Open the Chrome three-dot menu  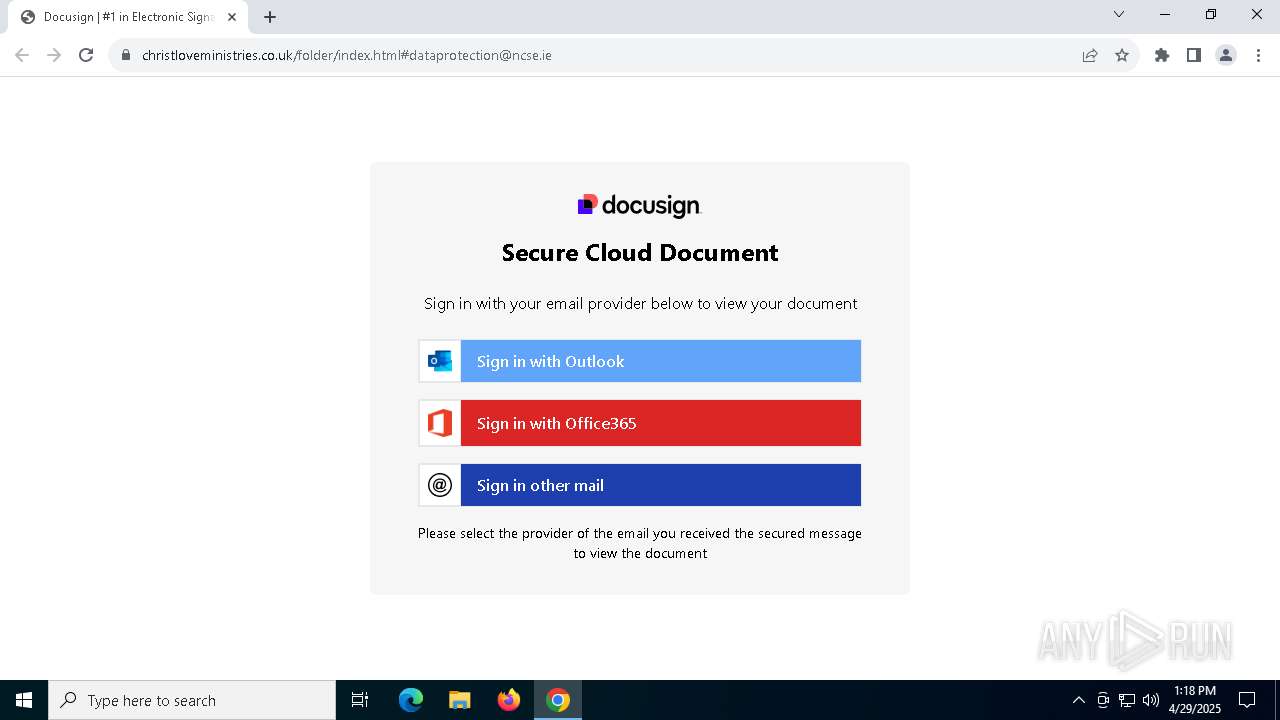pyautogui.click(x=1258, y=55)
